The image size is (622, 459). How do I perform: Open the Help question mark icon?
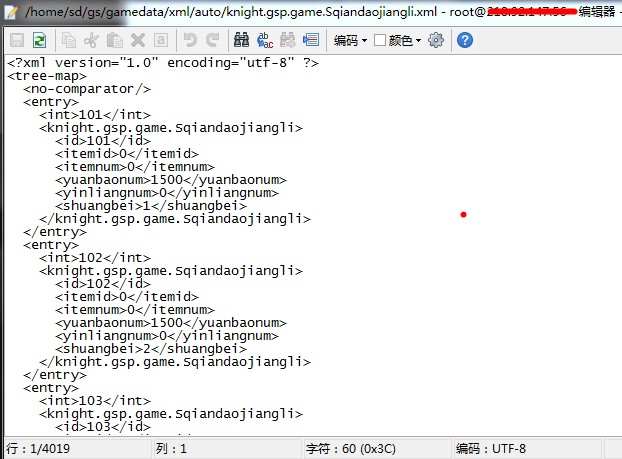(x=465, y=40)
